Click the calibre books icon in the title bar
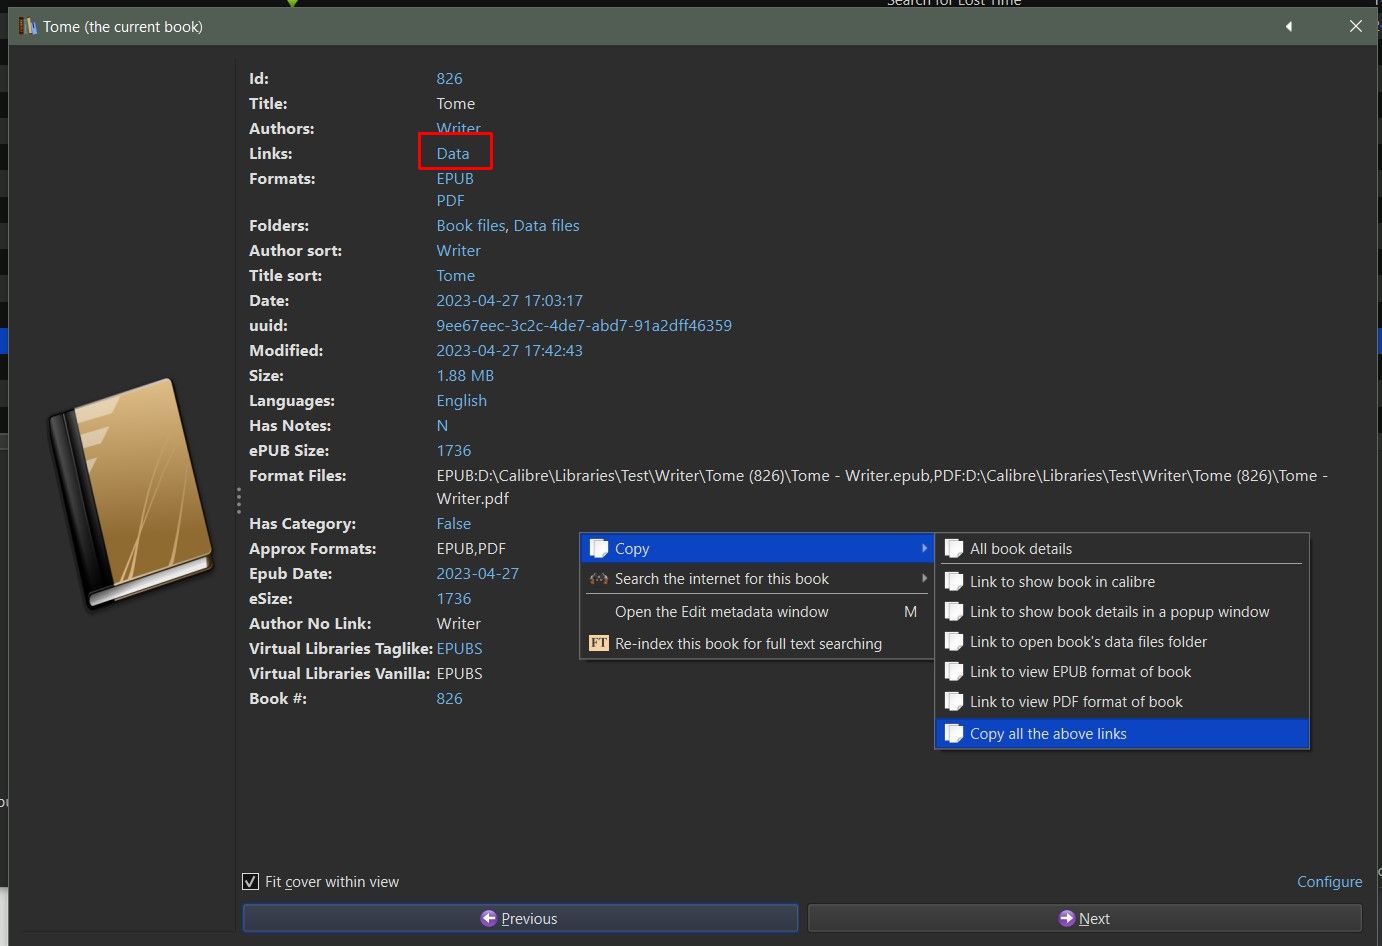 pos(27,26)
